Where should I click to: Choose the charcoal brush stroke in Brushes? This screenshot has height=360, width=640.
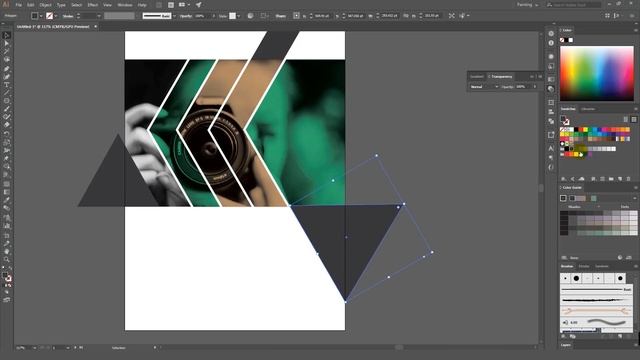coord(596,300)
